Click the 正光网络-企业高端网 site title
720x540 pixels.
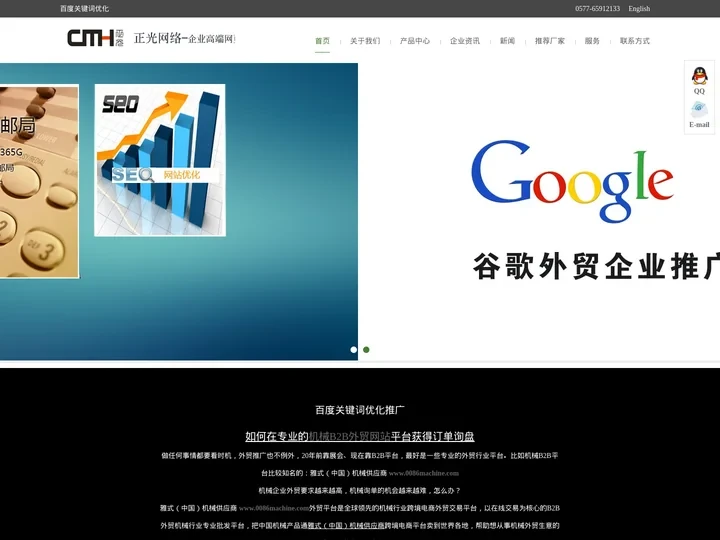click(x=184, y=38)
